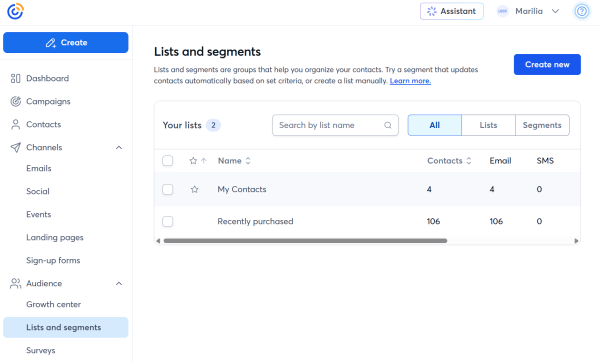Click the Recently purchased contacts count 106
Screen dimensions: 599x363
tap(433, 221)
